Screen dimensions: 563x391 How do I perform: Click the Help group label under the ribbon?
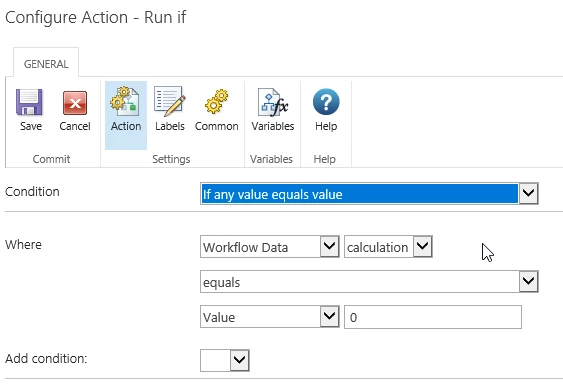pos(325,159)
